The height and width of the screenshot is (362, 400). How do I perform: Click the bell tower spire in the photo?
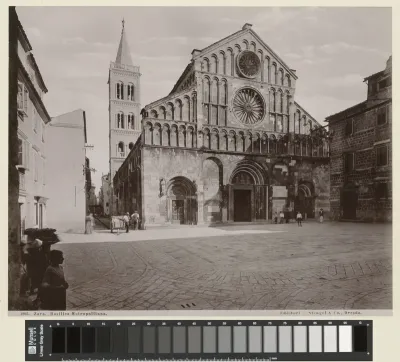(x=124, y=43)
